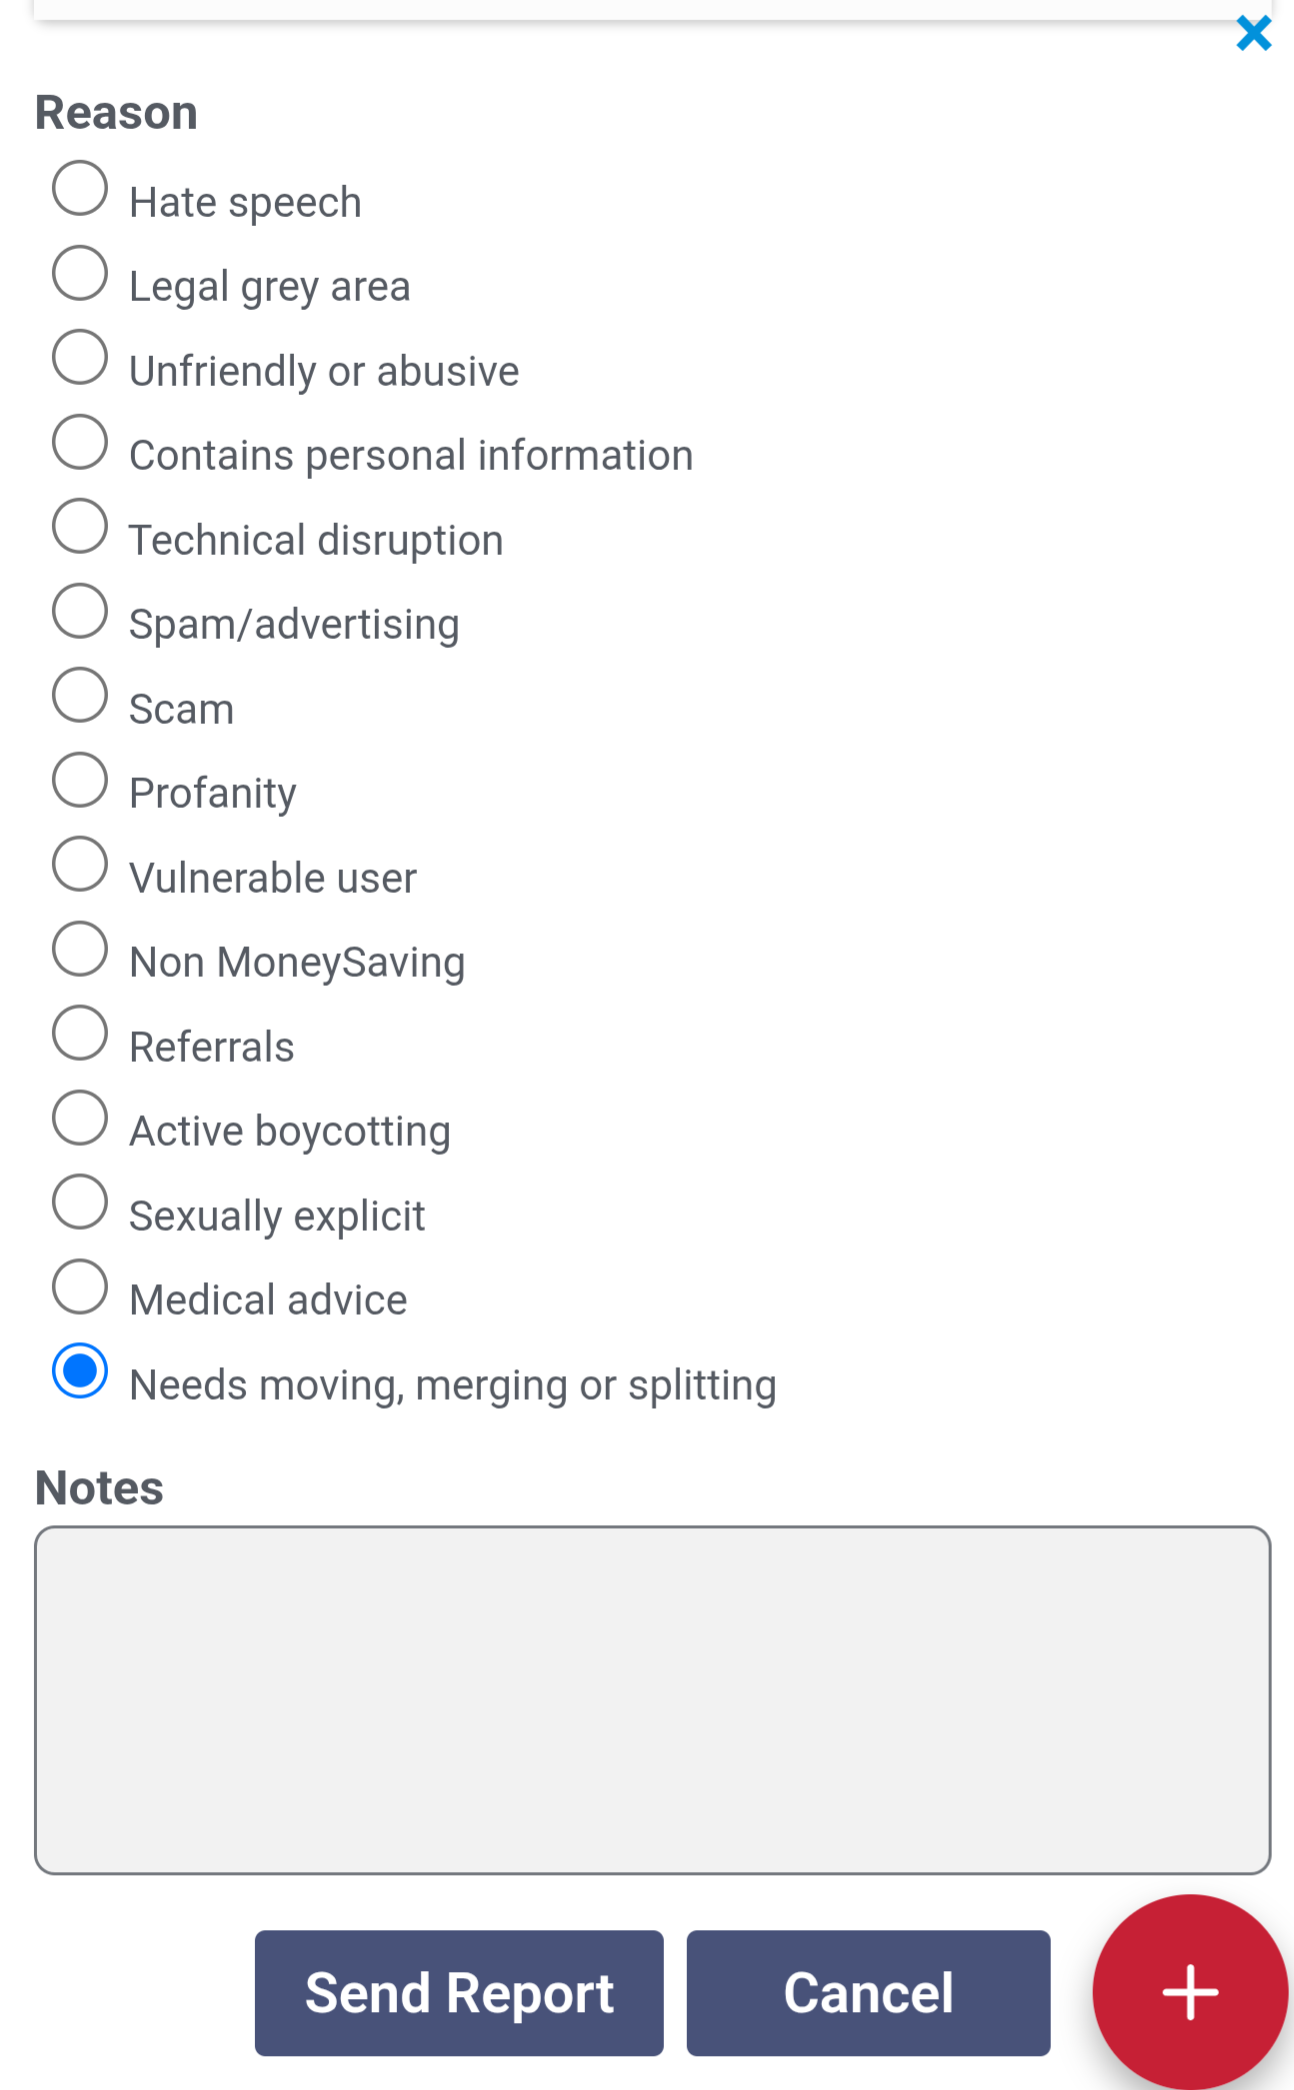Pick Contains personal information reason
Viewport: 1294px width, 2090px height.
pos(80,442)
